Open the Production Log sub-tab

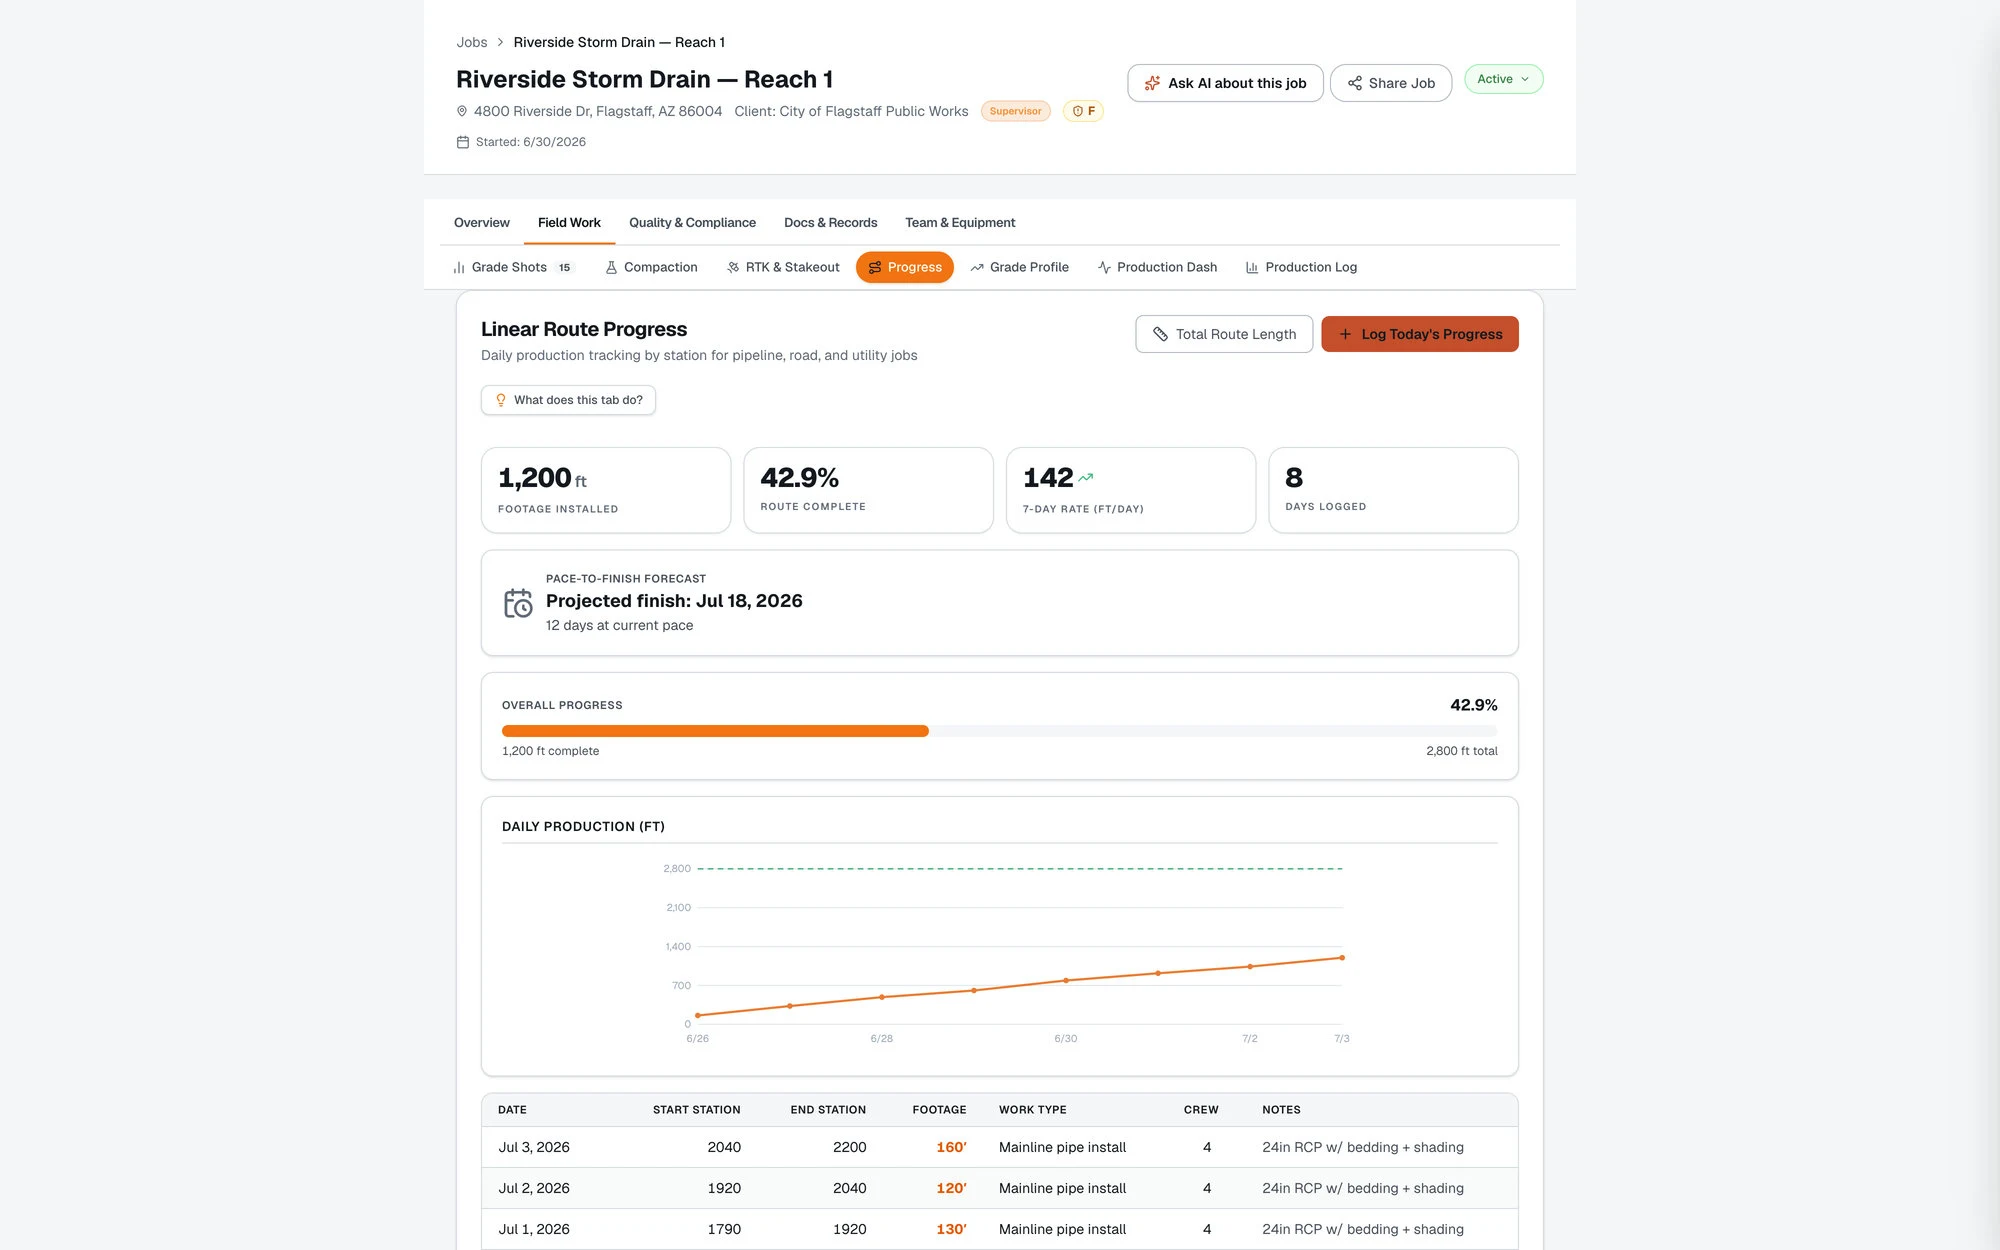pyautogui.click(x=1301, y=267)
